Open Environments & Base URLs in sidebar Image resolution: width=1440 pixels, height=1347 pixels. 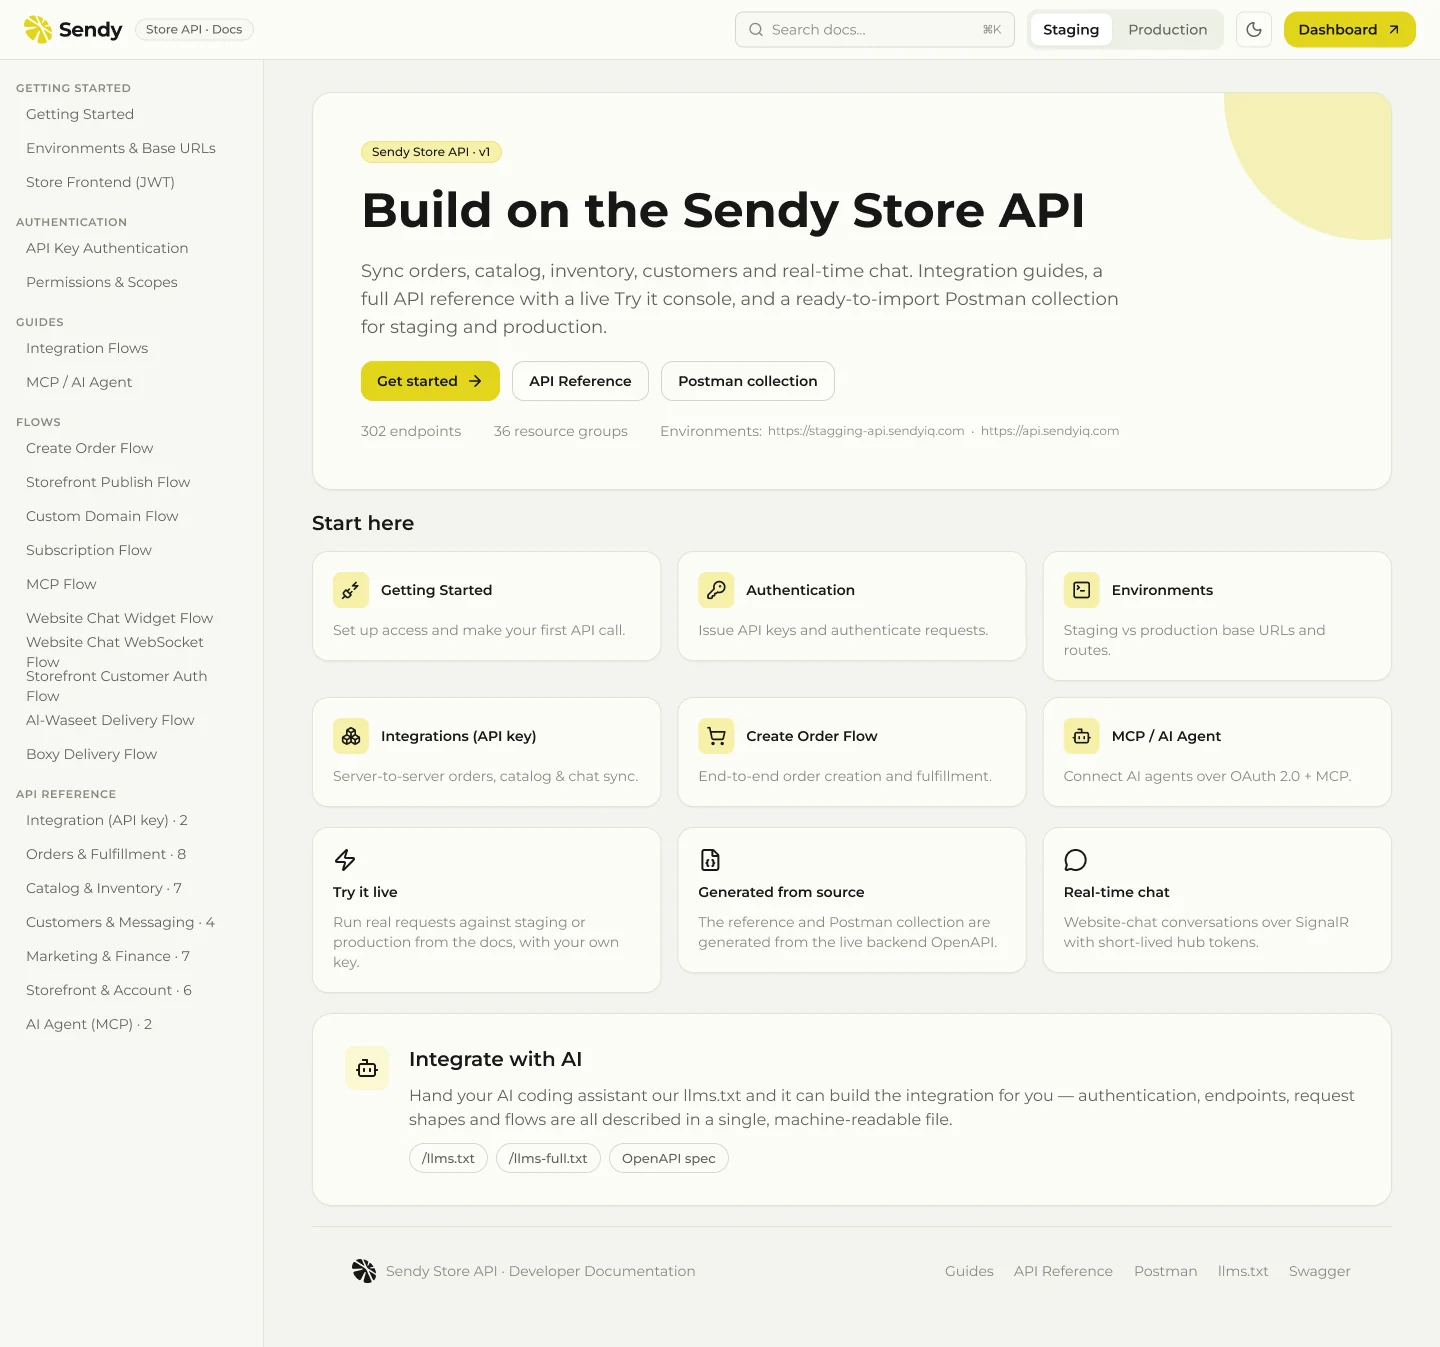click(x=121, y=148)
